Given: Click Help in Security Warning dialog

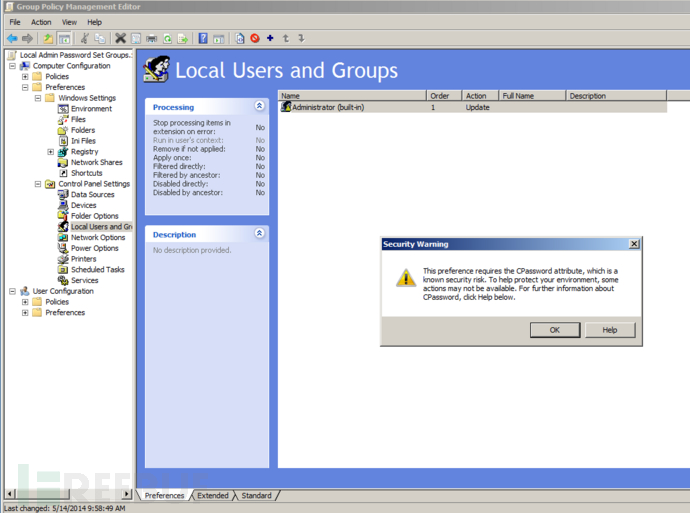Looking at the screenshot, I should (x=610, y=330).
